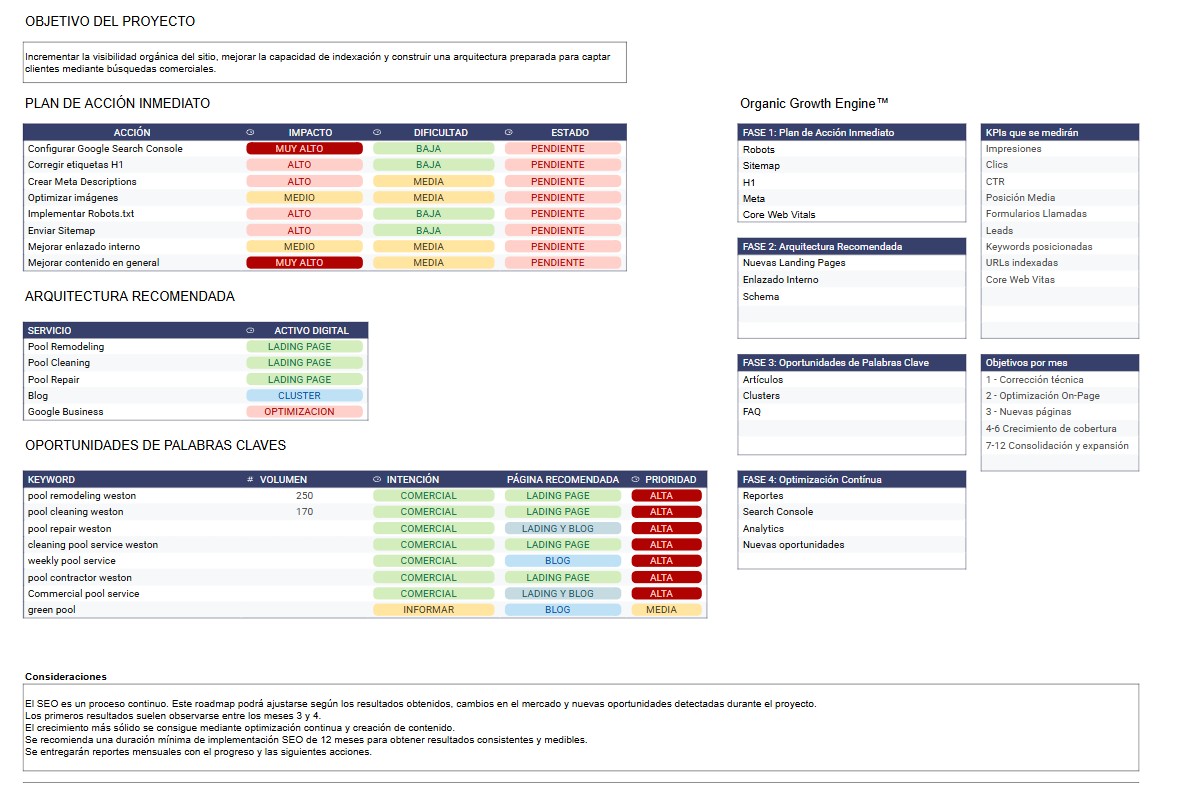Image resolution: width=1177 pixels, height=801 pixels.
Task: Click the 'weekly pool service' keyword cell
Action: pyautogui.click(x=133, y=561)
